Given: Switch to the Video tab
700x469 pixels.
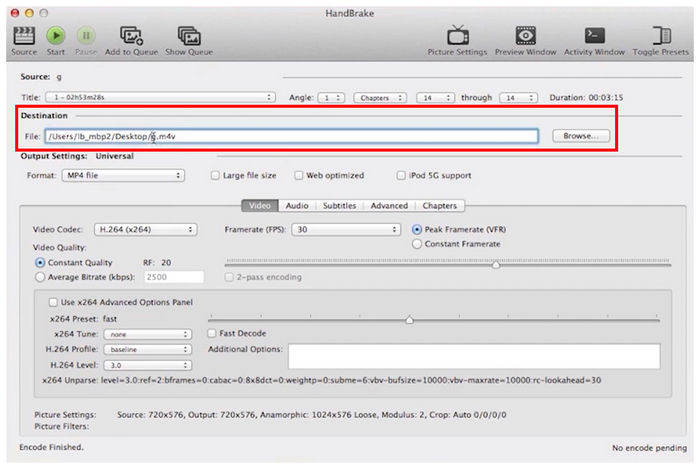Looking at the screenshot, I should tap(260, 206).
